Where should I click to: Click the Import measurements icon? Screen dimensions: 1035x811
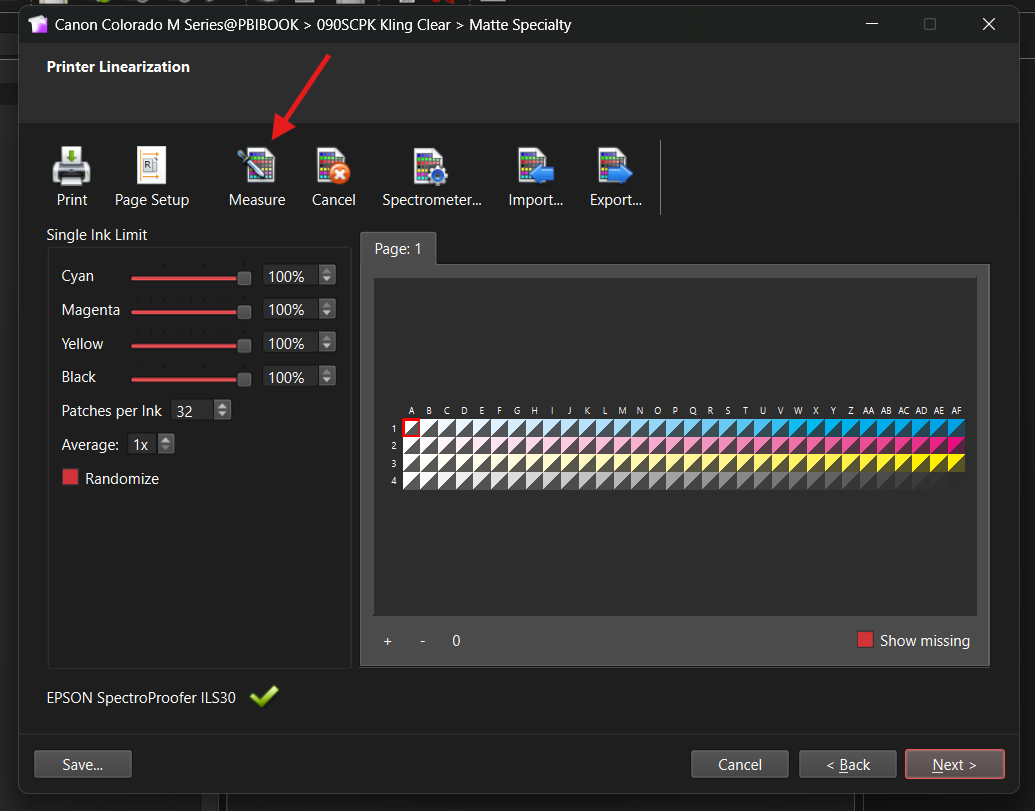tap(535, 167)
